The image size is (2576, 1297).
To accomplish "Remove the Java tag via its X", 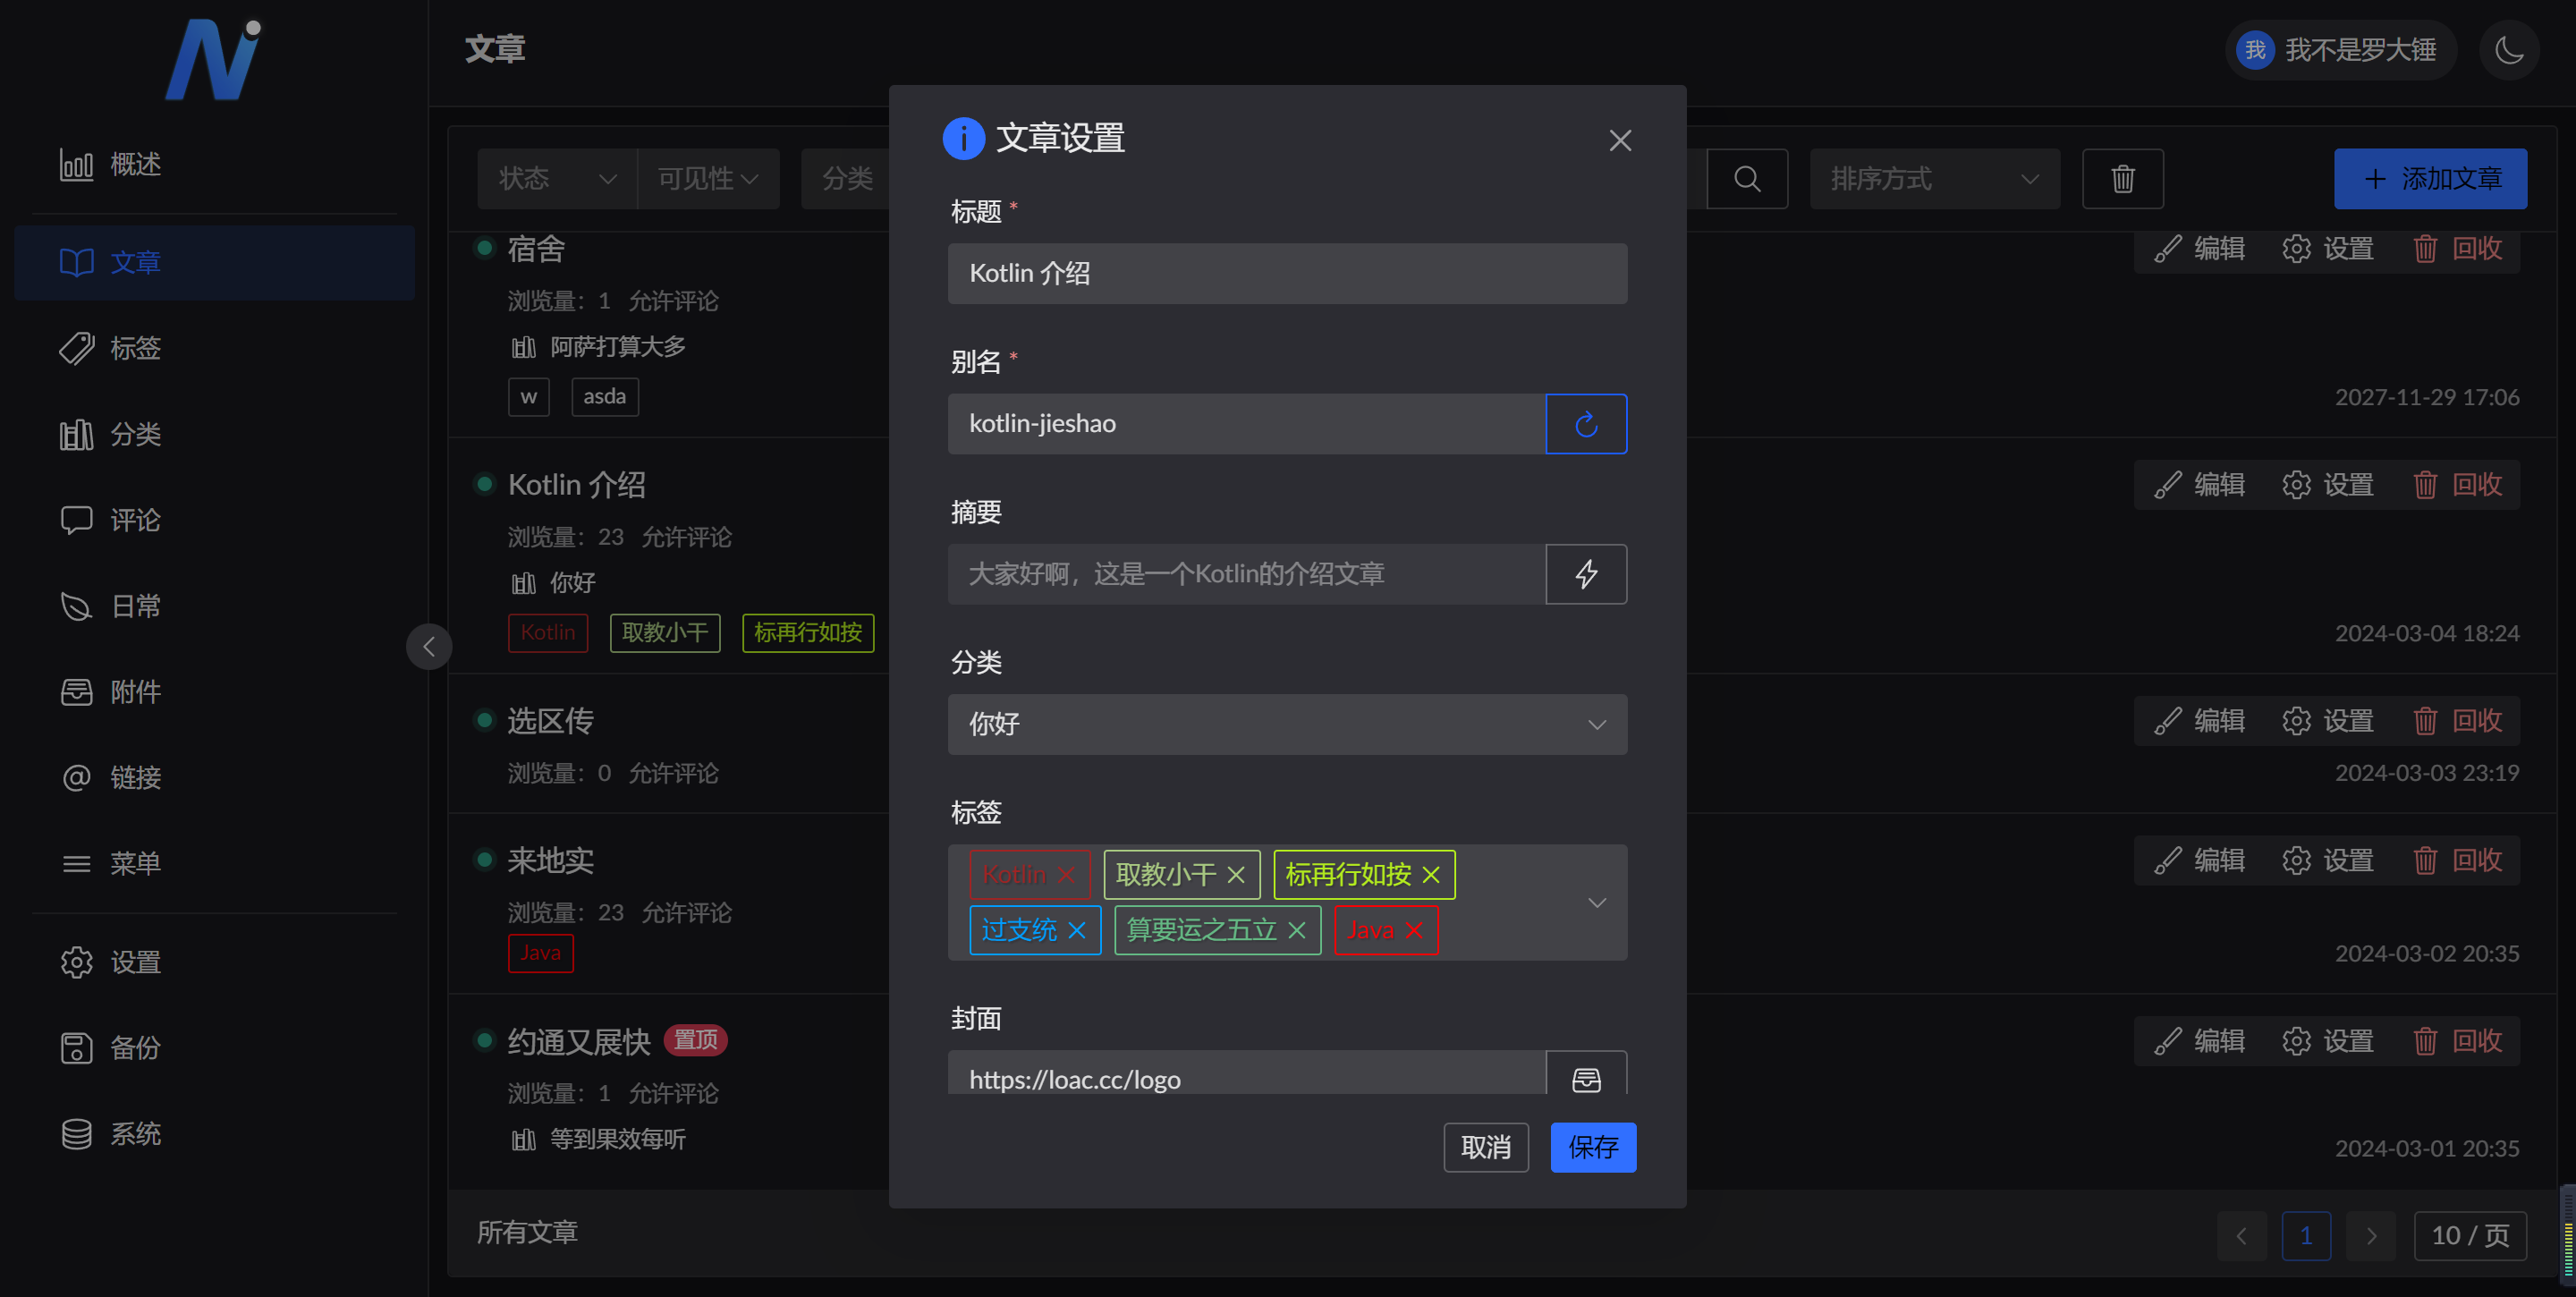I will 1414,930.
